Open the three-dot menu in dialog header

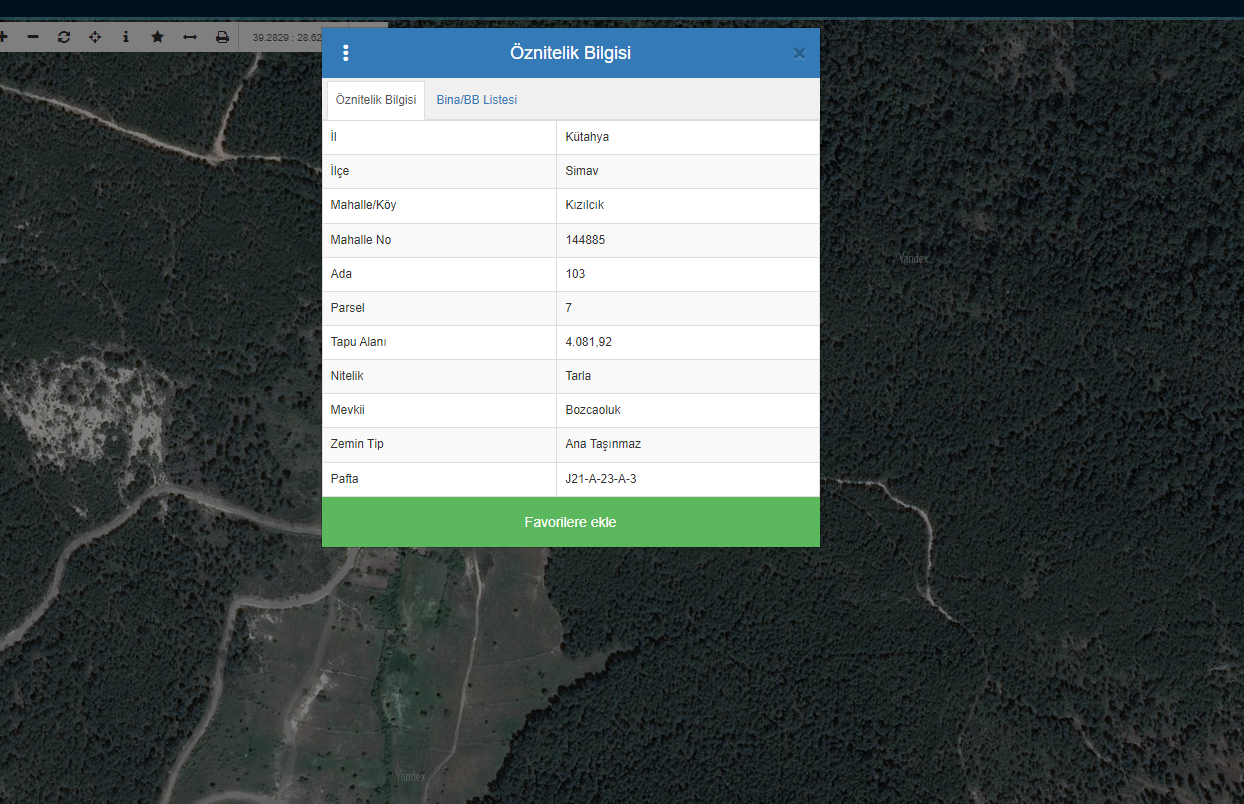(346, 53)
